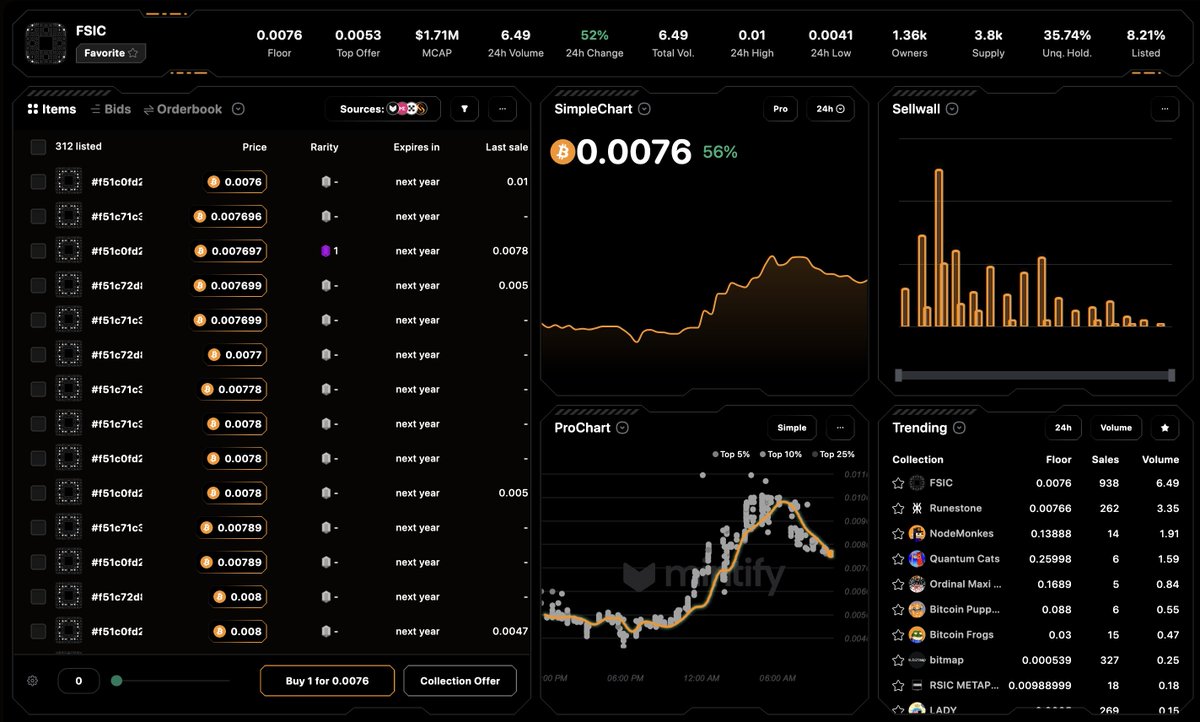This screenshot has height=722, width=1200.
Task: Open the settings gear beside the quantity field
Action: click(x=33, y=681)
